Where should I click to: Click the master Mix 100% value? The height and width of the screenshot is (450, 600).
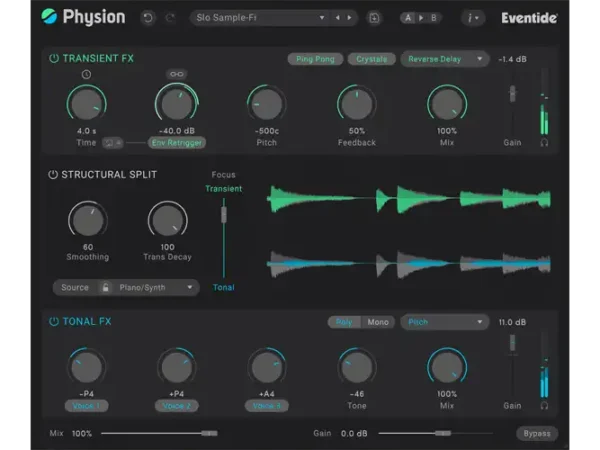click(82, 434)
